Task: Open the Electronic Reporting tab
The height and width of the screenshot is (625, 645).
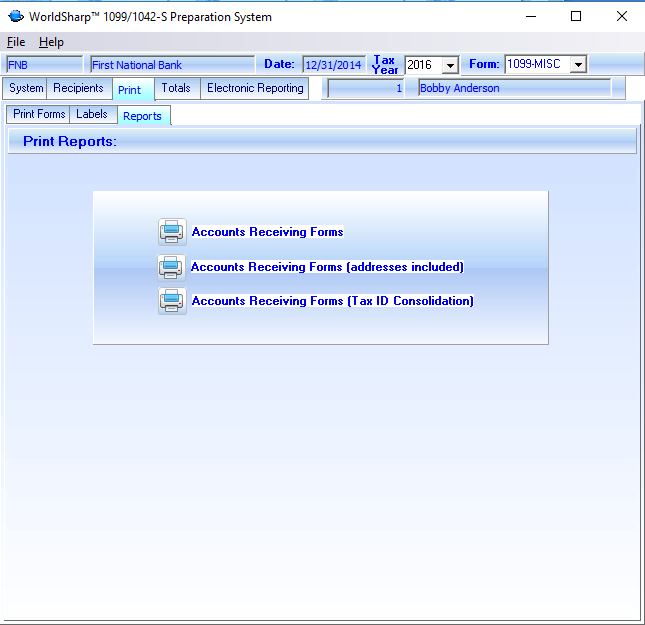Action: (x=255, y=89)
